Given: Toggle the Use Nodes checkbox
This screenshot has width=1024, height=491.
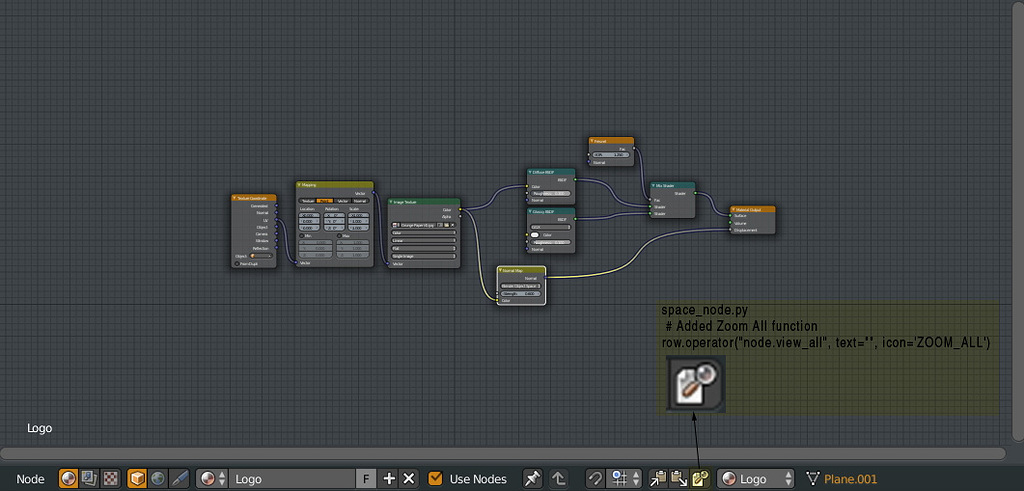Looking at the screenshot, I should coord(435,479).
